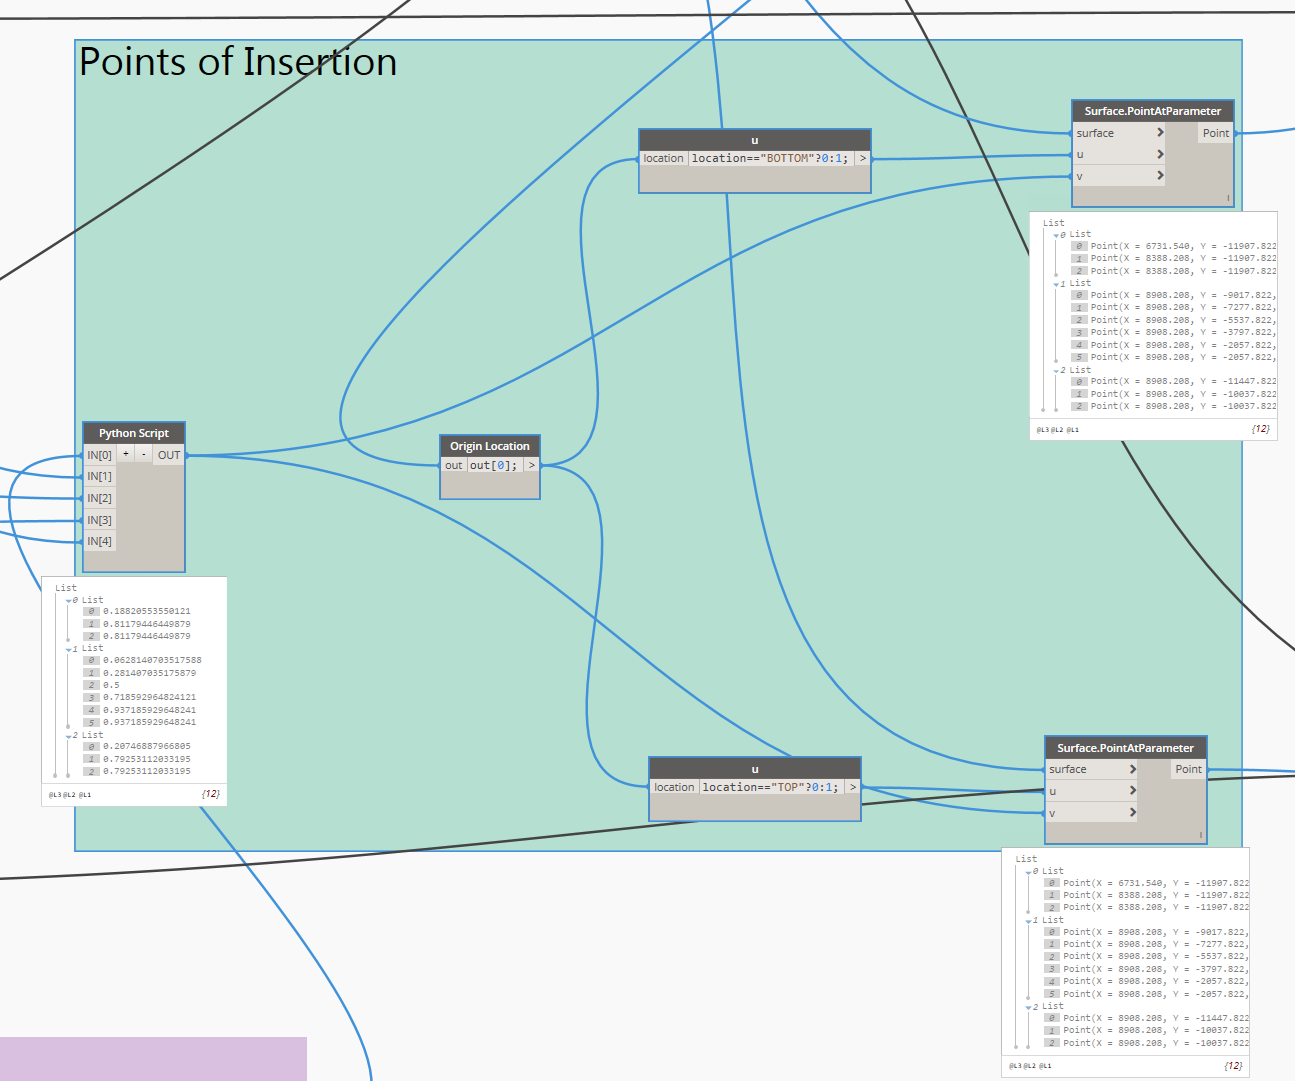Image resolution: width=1295 pixels, height=1081 pixels.
Task: Click the output arrow of the TOP code block
Action: click(x=853, y=787)
